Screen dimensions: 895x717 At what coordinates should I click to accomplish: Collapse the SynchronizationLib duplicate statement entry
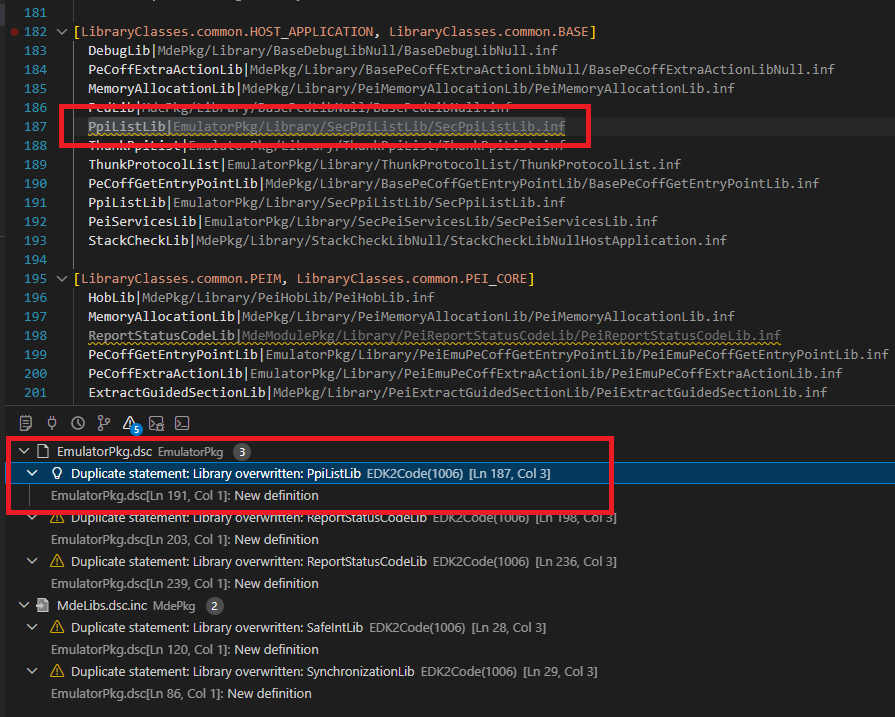coord(33,671)
